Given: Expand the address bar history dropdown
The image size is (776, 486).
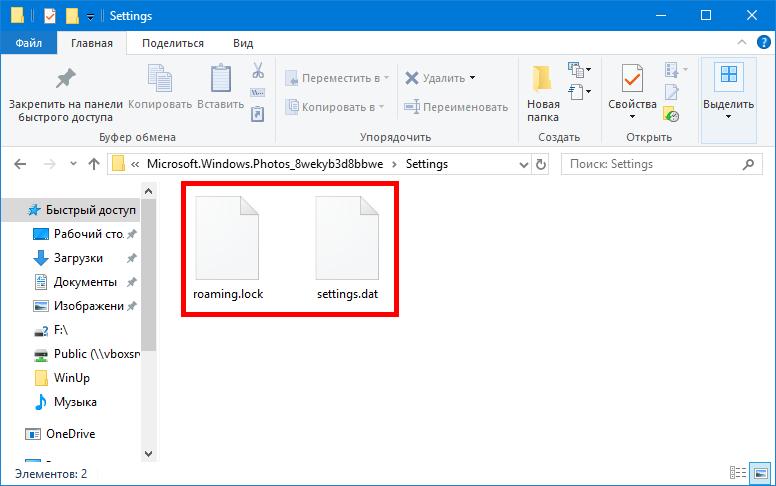Looking at the screenshot, I should (524, 165).
